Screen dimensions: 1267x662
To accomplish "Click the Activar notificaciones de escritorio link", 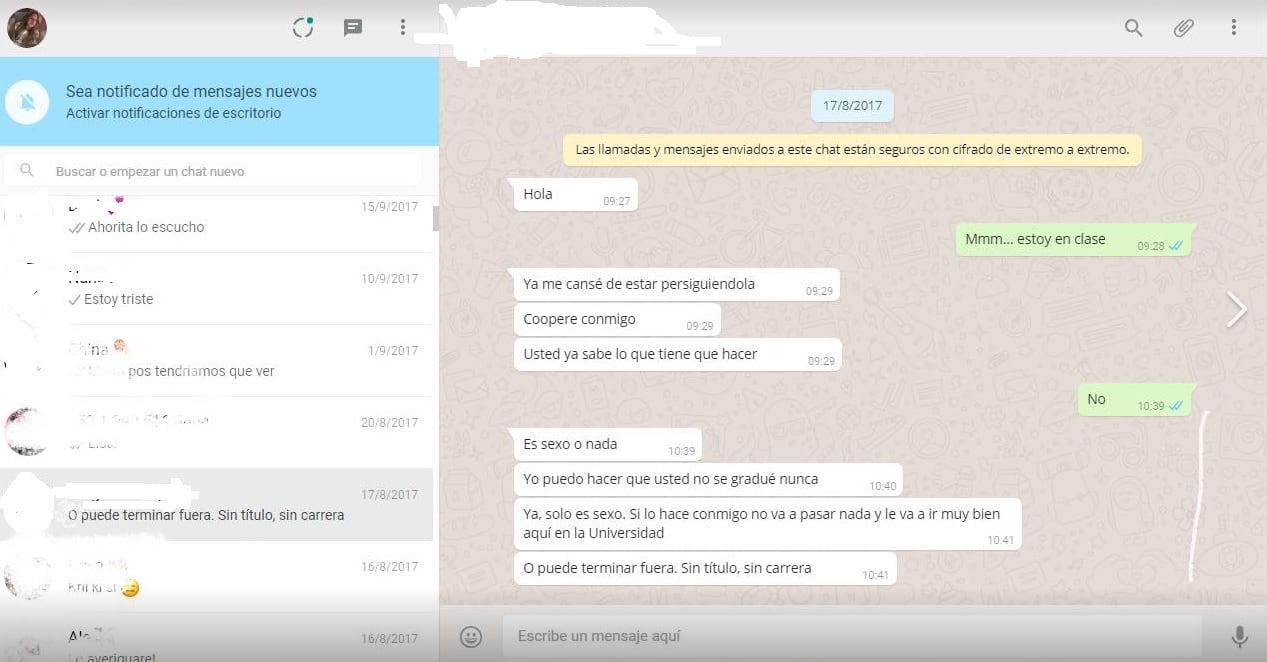I will tap(173, 114).
